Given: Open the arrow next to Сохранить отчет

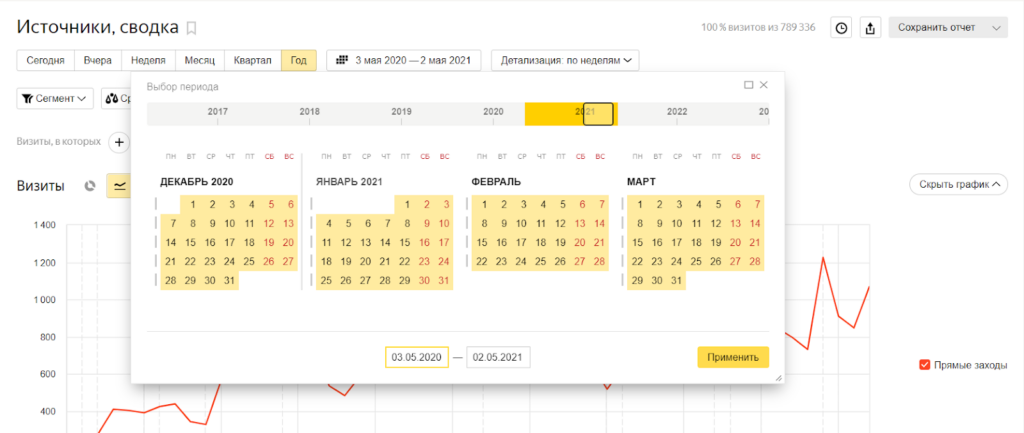Looking at the screenshot, I should point(996,28).
